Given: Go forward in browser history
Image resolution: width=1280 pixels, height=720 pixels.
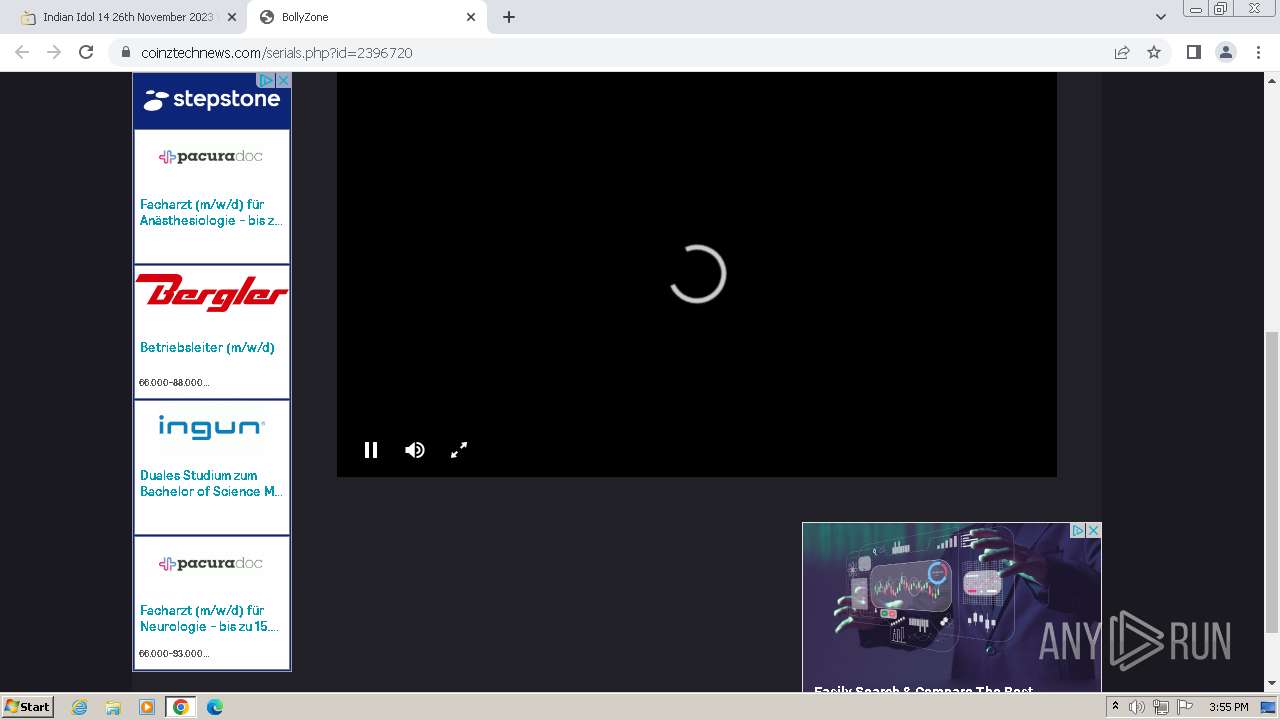Looking at the screenshot, I should [54, 52].
